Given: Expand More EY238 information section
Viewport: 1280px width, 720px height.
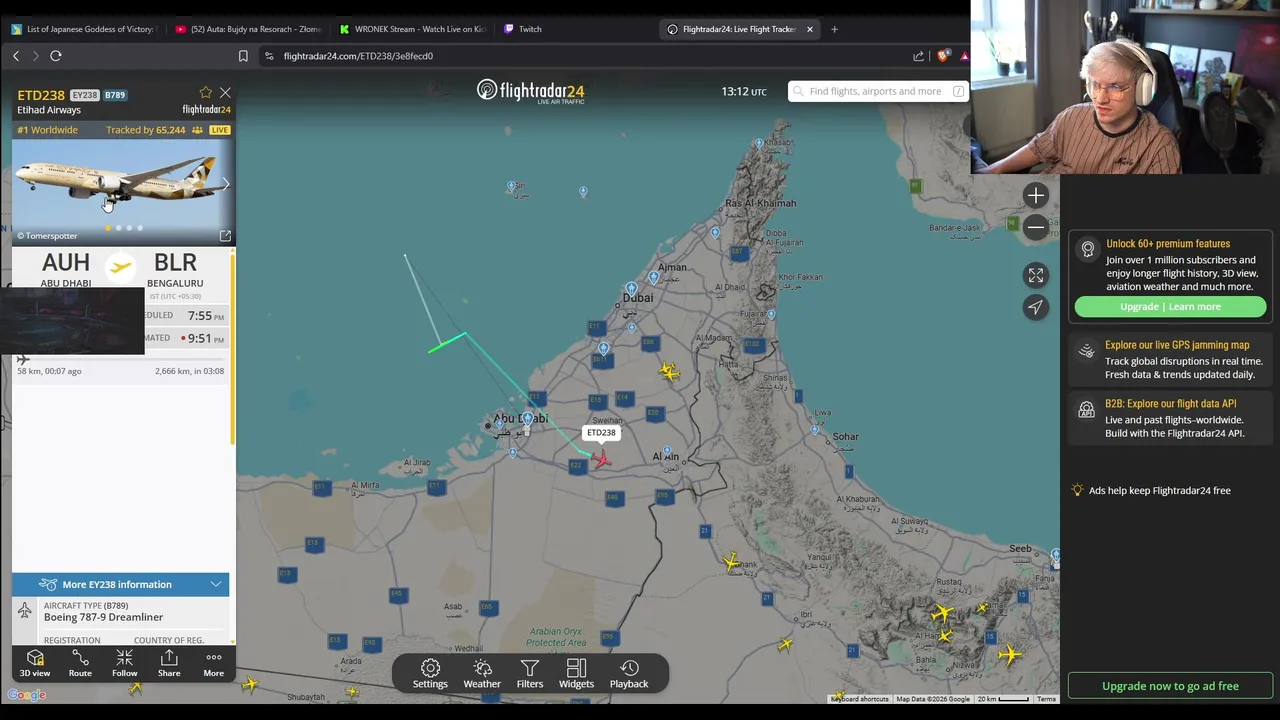Looking at the screenshot, I should pyautogui.click(x=121, y=584).
